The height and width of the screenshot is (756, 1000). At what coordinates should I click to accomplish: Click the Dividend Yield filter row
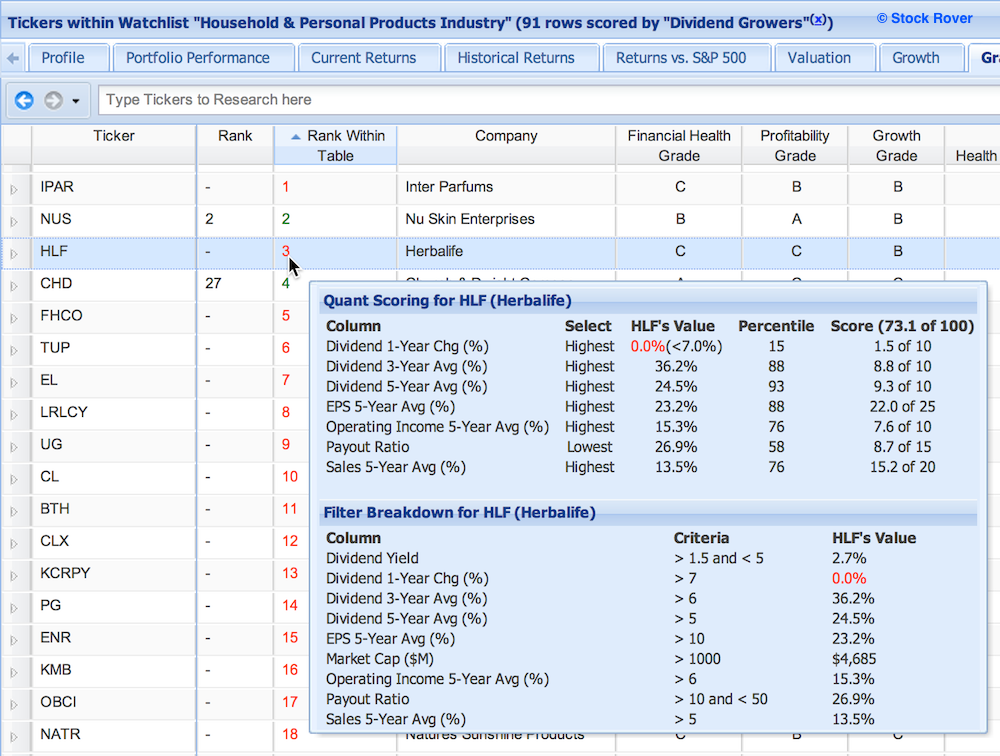[649, 558]
